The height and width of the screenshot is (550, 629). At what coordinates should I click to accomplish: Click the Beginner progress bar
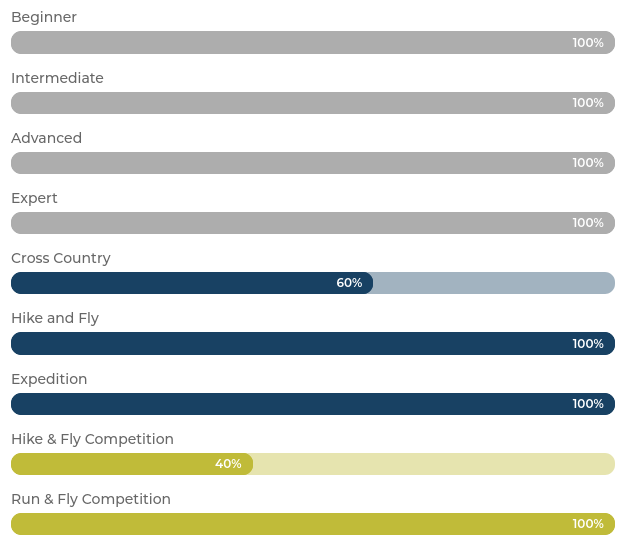312,42
